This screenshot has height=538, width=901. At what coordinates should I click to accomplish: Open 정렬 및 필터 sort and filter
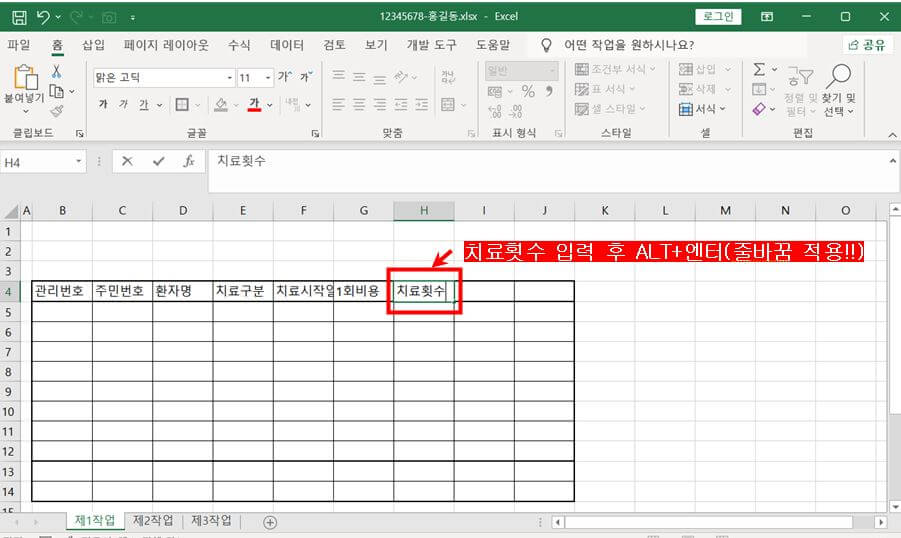click(x=800, y=91)
